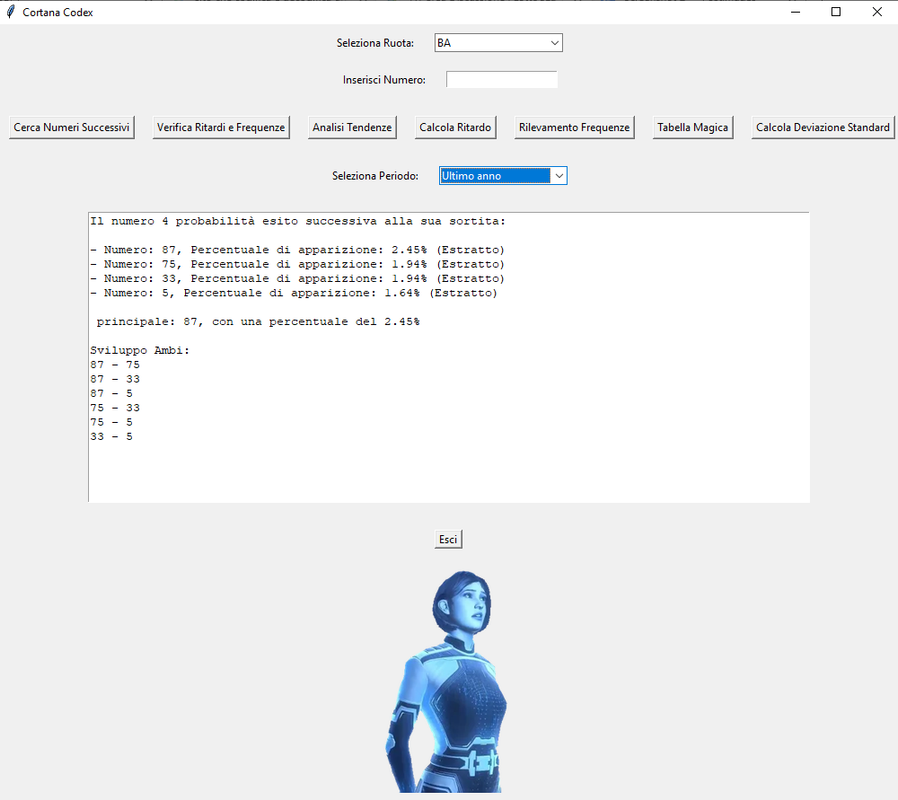Click the 'Sviluppo Ambi:' heading
898x800 pixels.
[140, 350]
